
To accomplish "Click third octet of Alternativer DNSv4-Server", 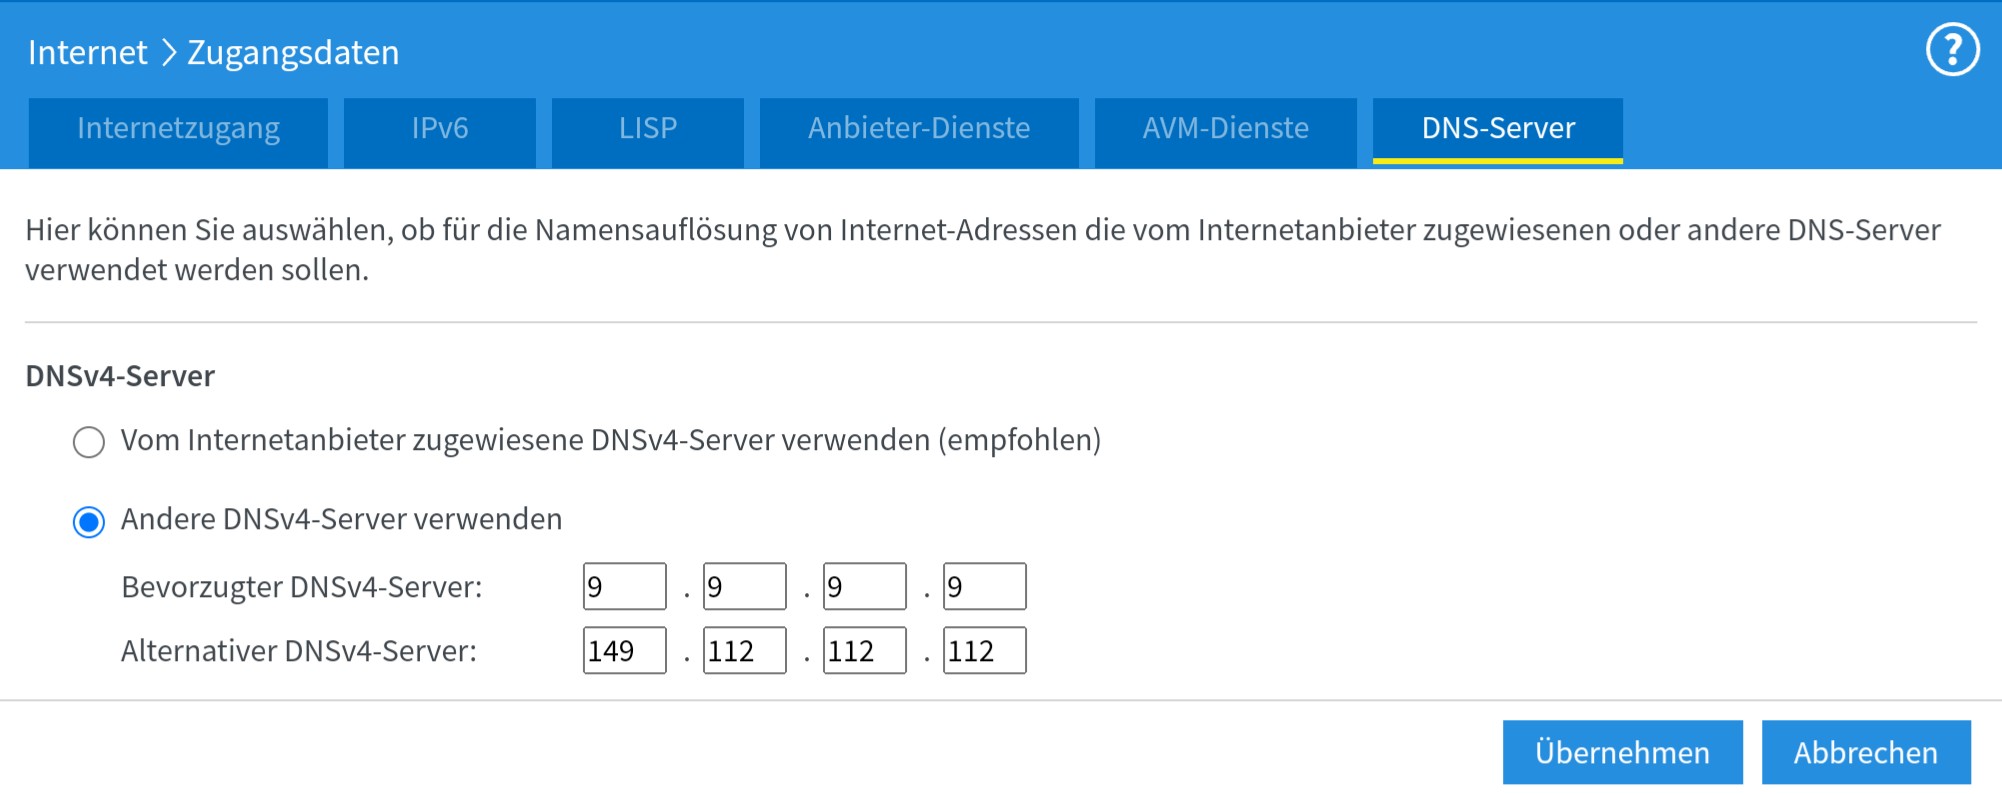I will 864,651.
